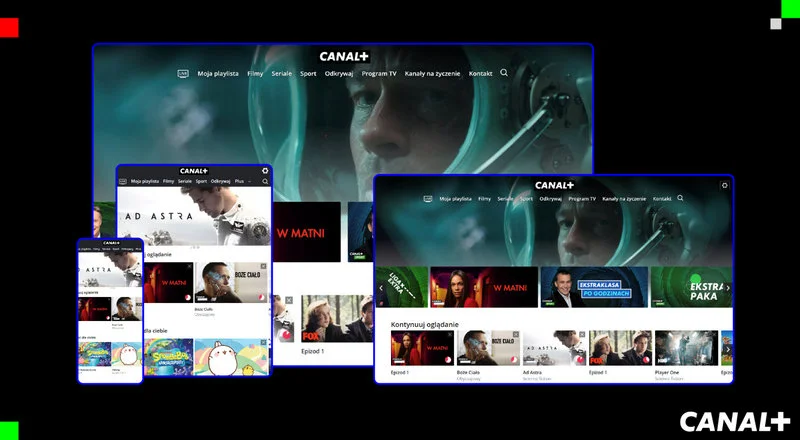This screenshot has height=440, width=800.
Task: Show next banners with right carousel arrow
Action: (728, 288)
